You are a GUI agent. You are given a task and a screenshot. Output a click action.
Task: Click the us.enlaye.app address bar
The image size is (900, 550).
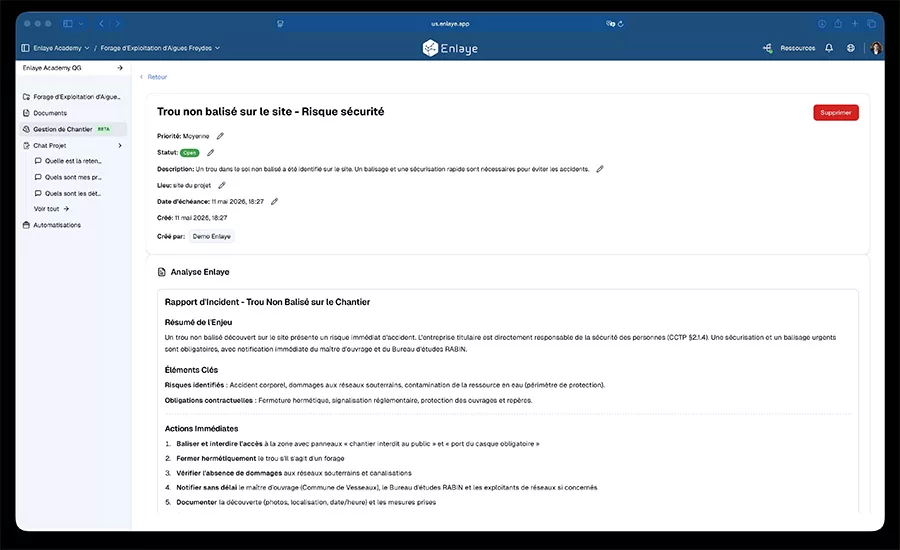[450, 24]
